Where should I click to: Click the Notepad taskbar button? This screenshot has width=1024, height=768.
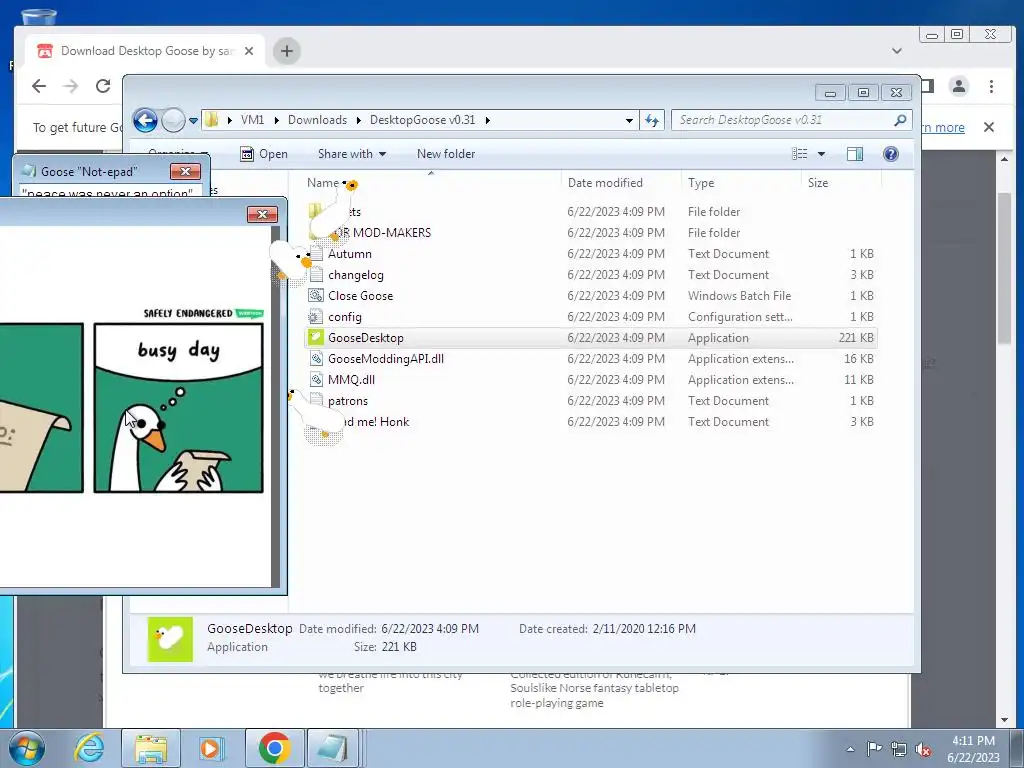click(x=333, y=748)
